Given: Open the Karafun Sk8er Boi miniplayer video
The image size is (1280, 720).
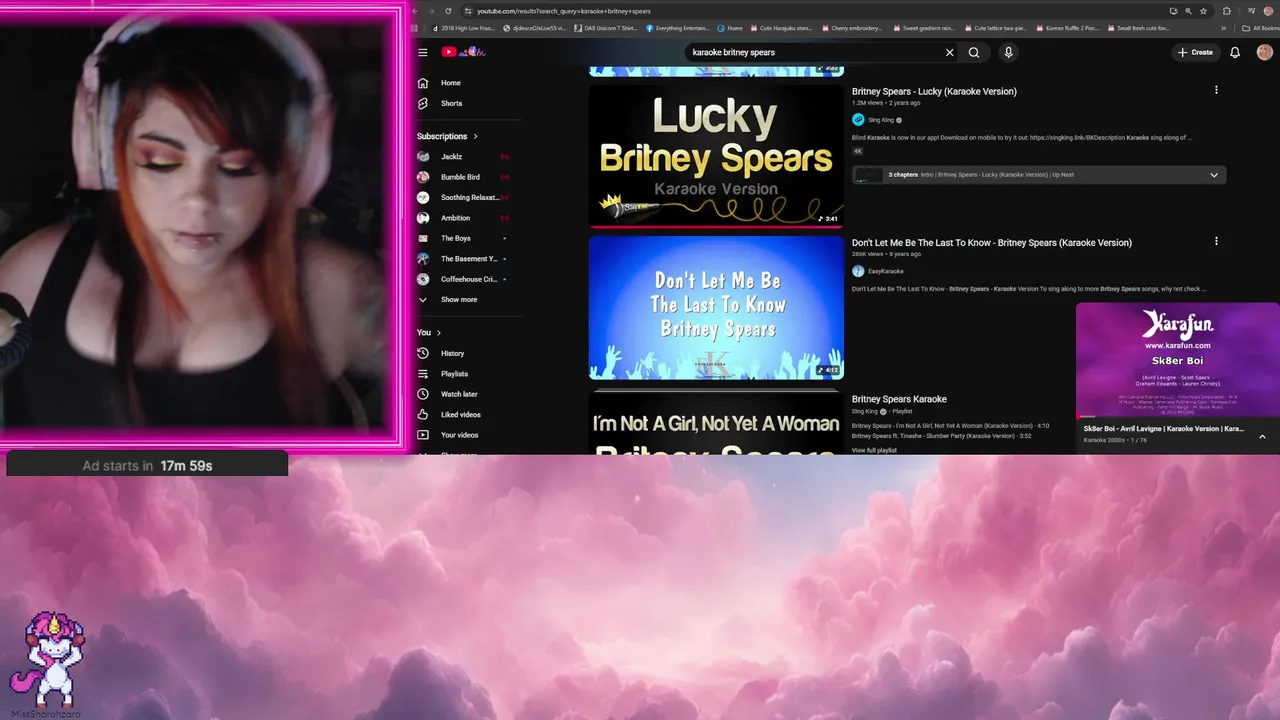Looking at the screenshot, I should [1178, 360].
